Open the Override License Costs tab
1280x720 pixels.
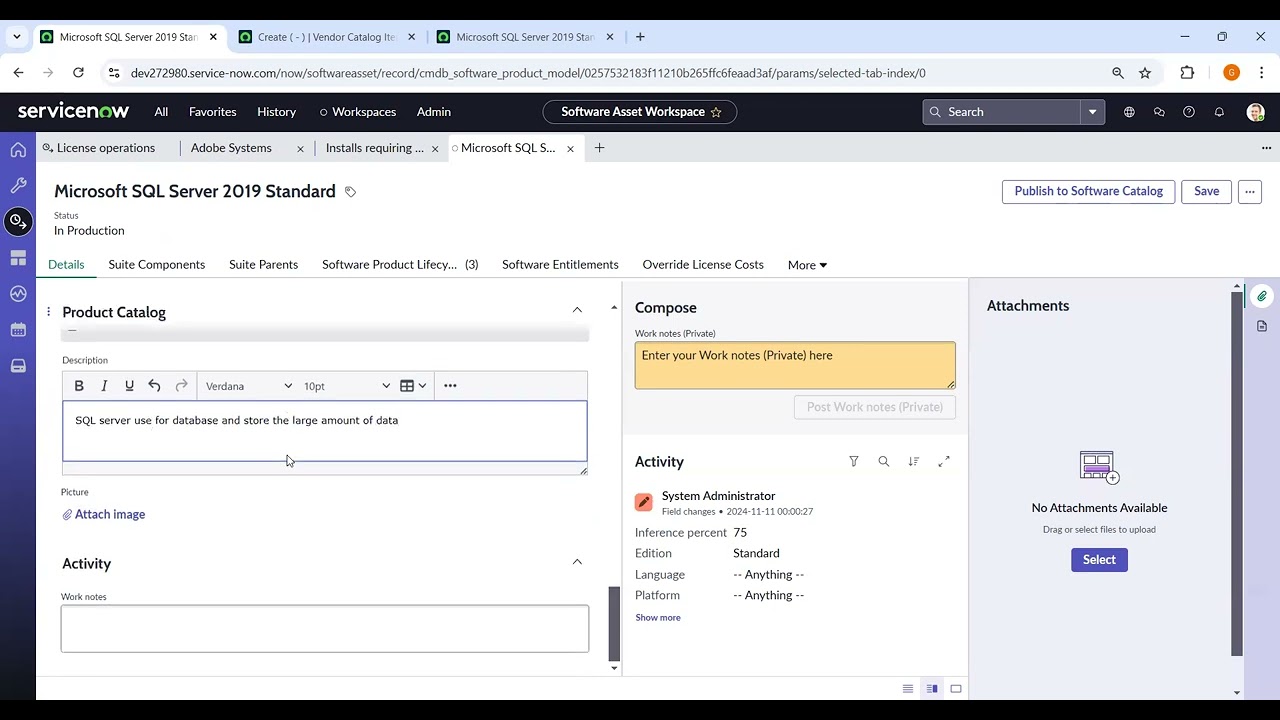click(703, 265)
